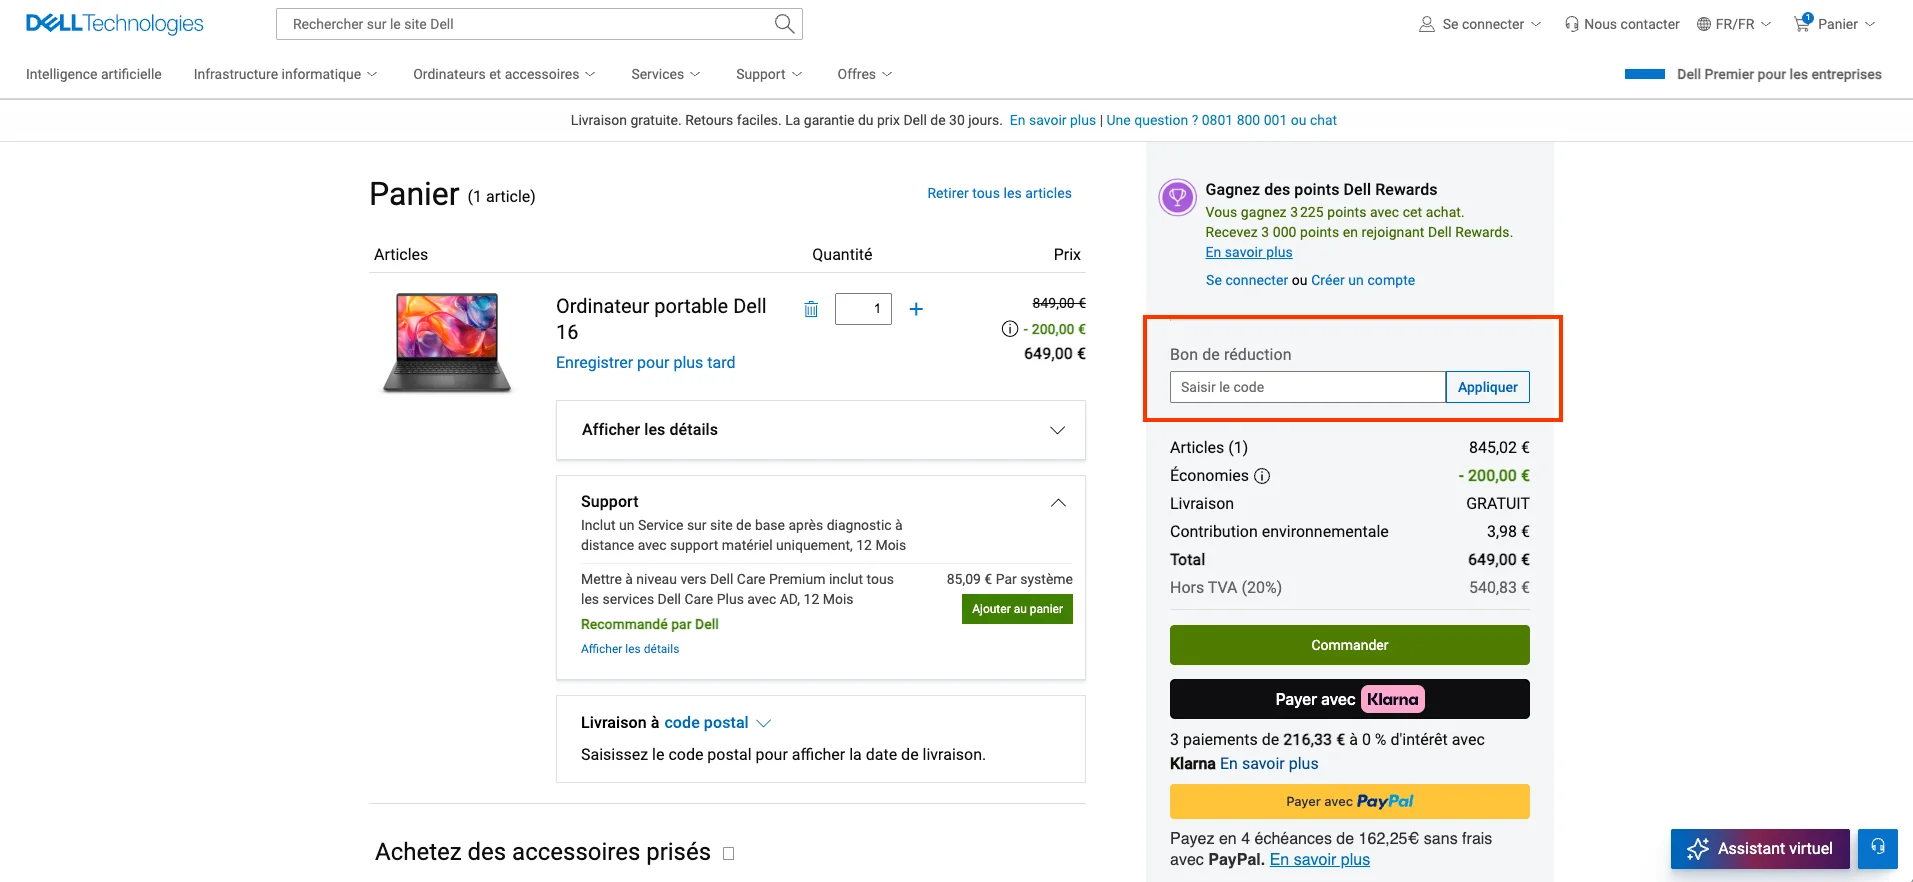This screenshot has height=882, width=1913.
Task: Click info icon beside Économies
Action: click(x=1262, y=476)
